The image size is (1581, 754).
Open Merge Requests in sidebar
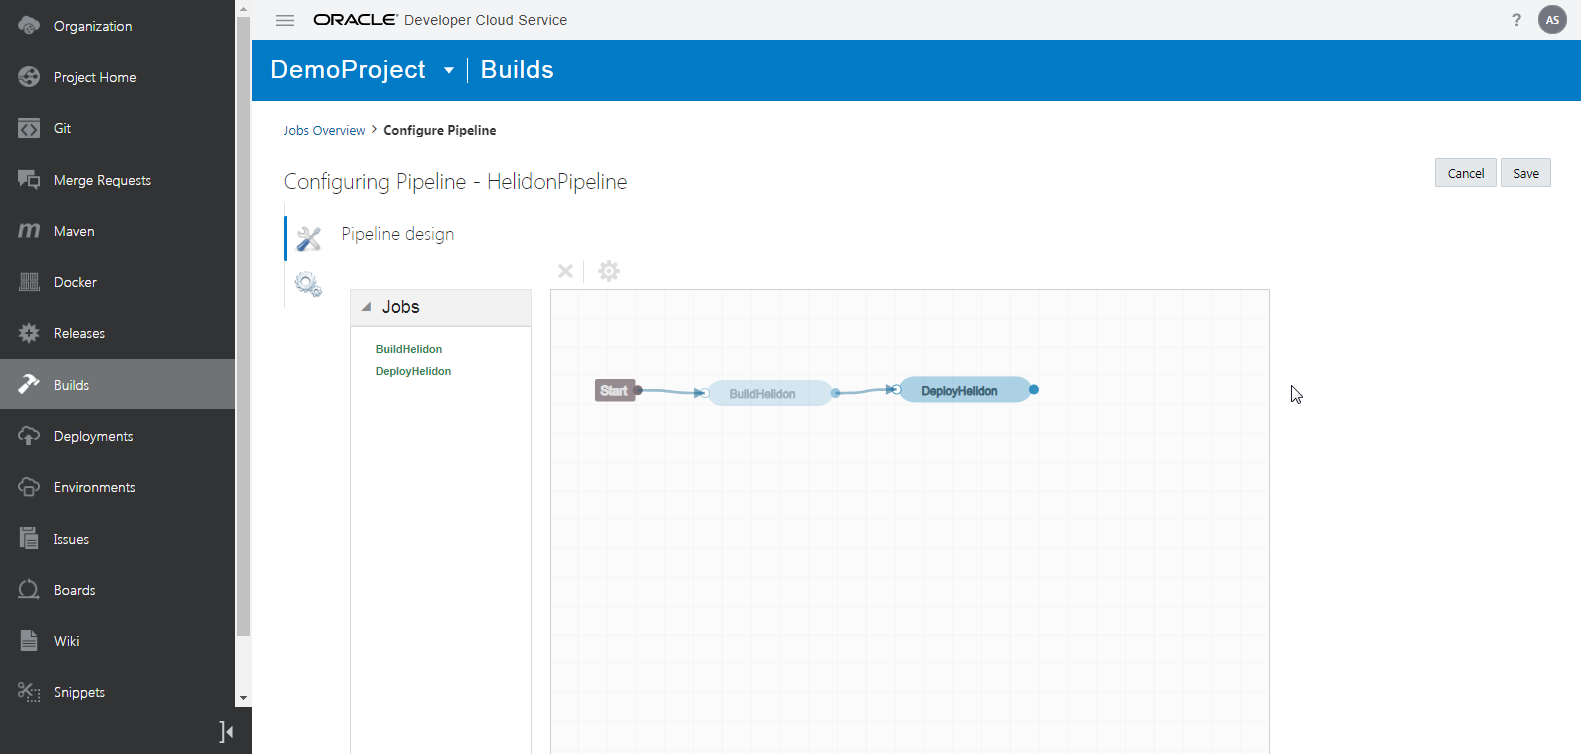point(102,180)
